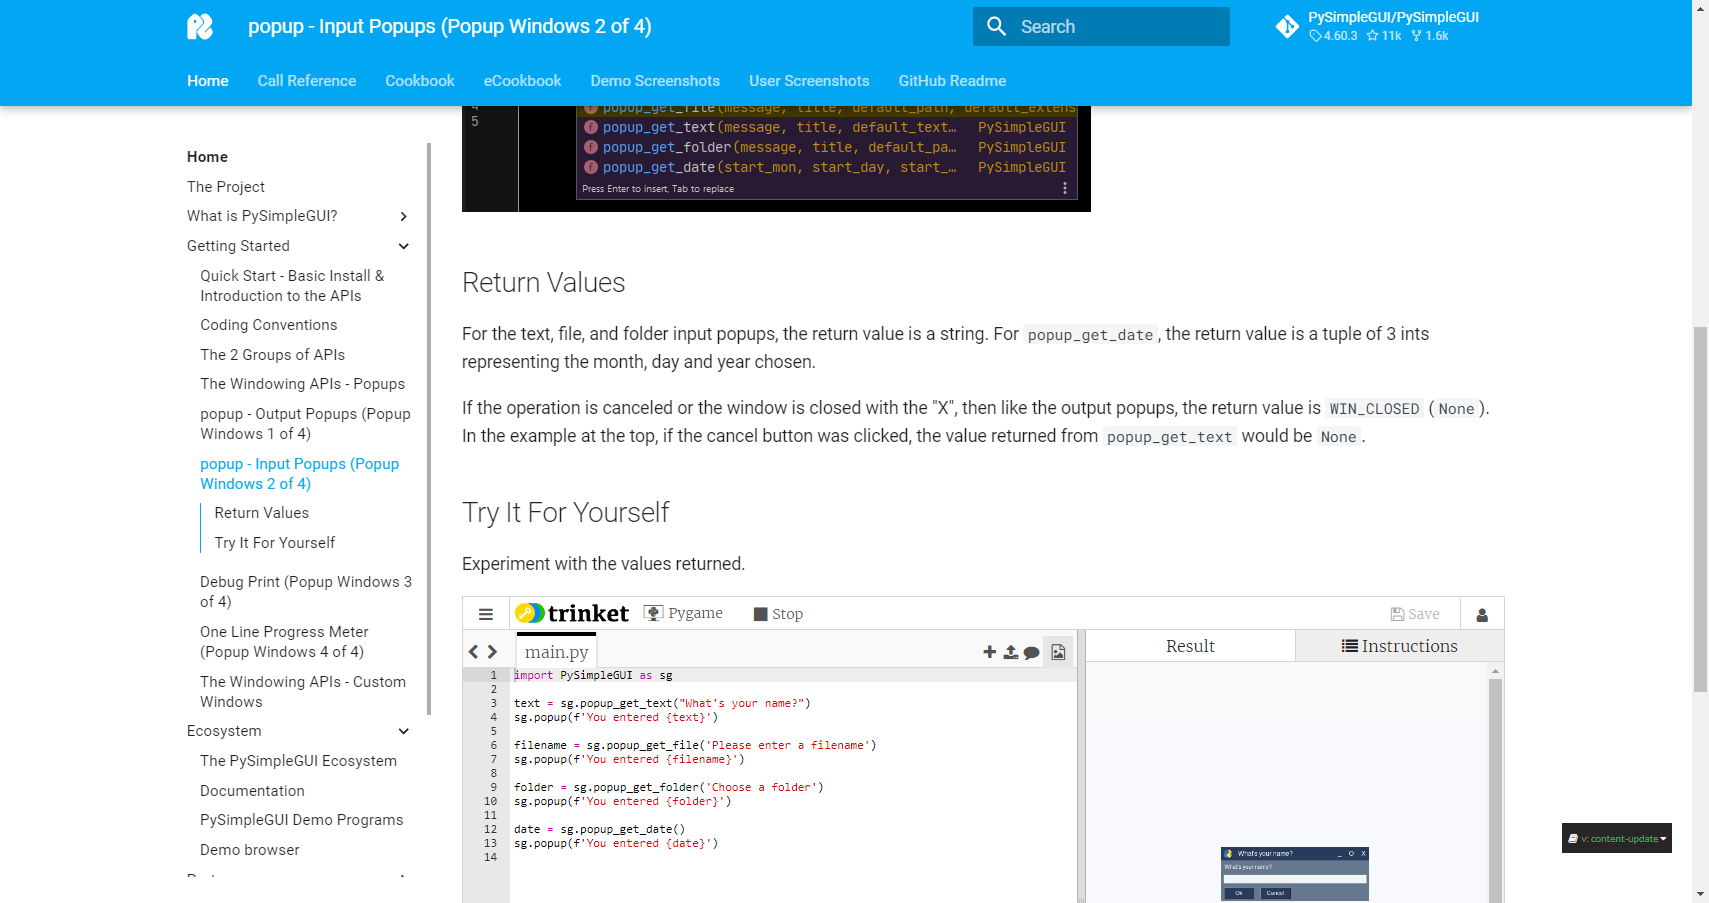Click the user account icon in trinket

click(x=1482, y=615)
